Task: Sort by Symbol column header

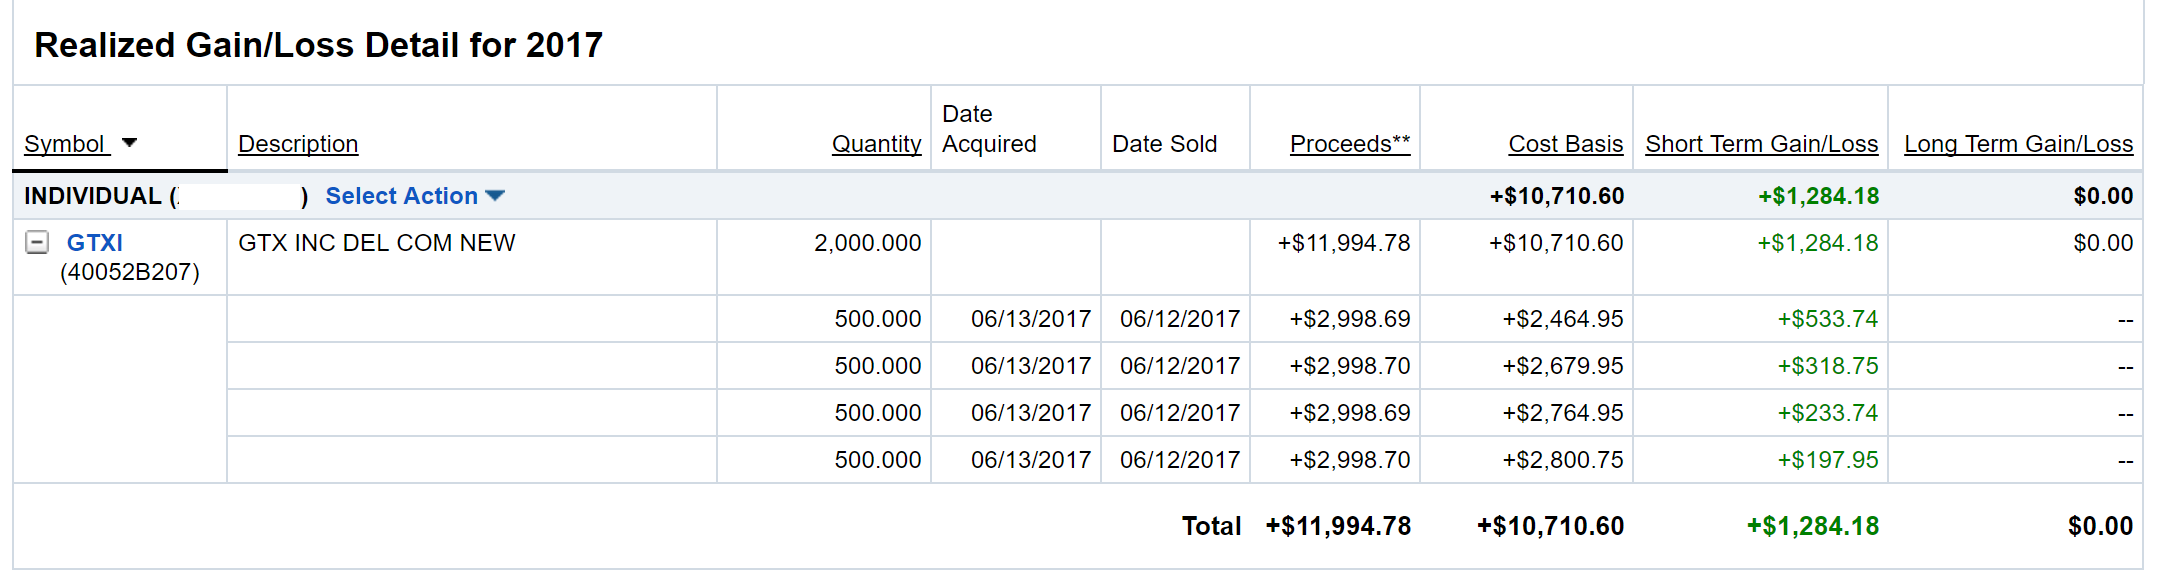Action: click(x=65, y=144)
